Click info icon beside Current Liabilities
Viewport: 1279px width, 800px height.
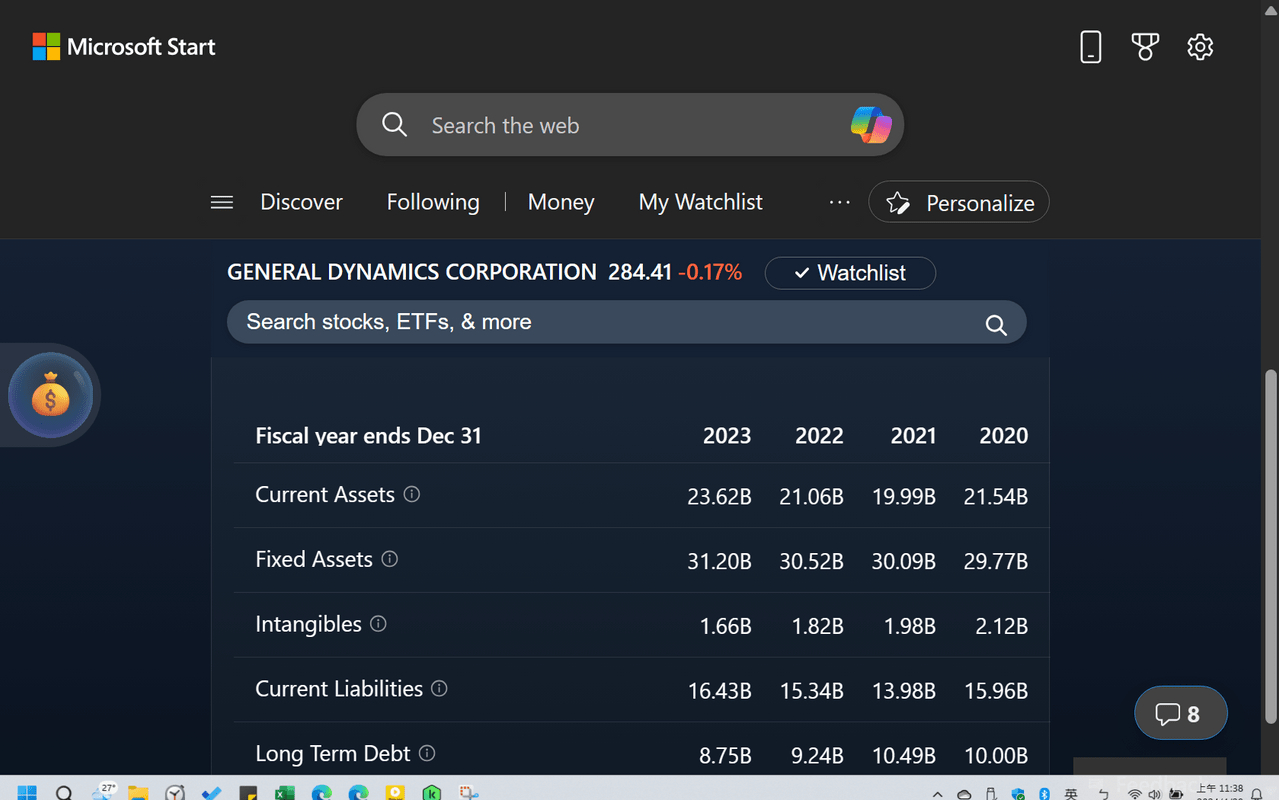point(439,689)
